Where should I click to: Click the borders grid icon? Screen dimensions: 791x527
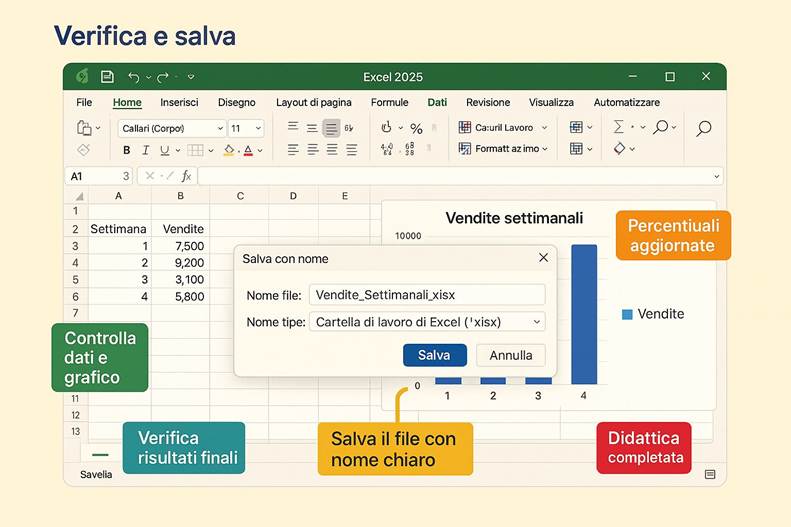[195, 150]
